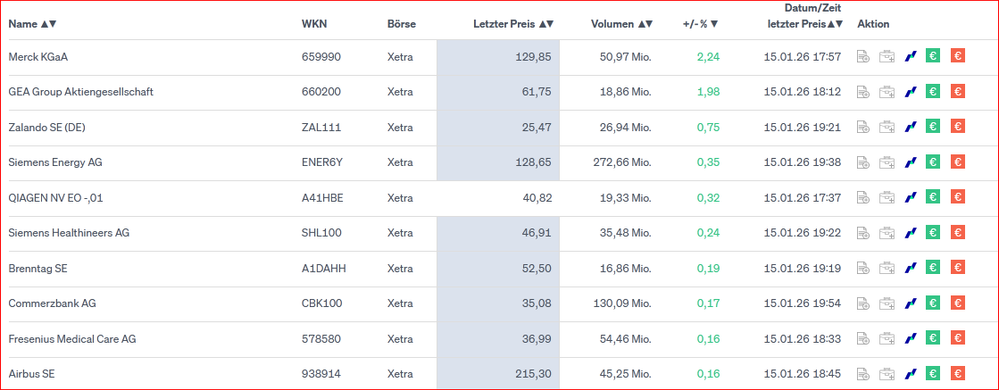Open Merck KGaA stock link
This screenshot has height=390, width=999.
click(x=38, y=57)
